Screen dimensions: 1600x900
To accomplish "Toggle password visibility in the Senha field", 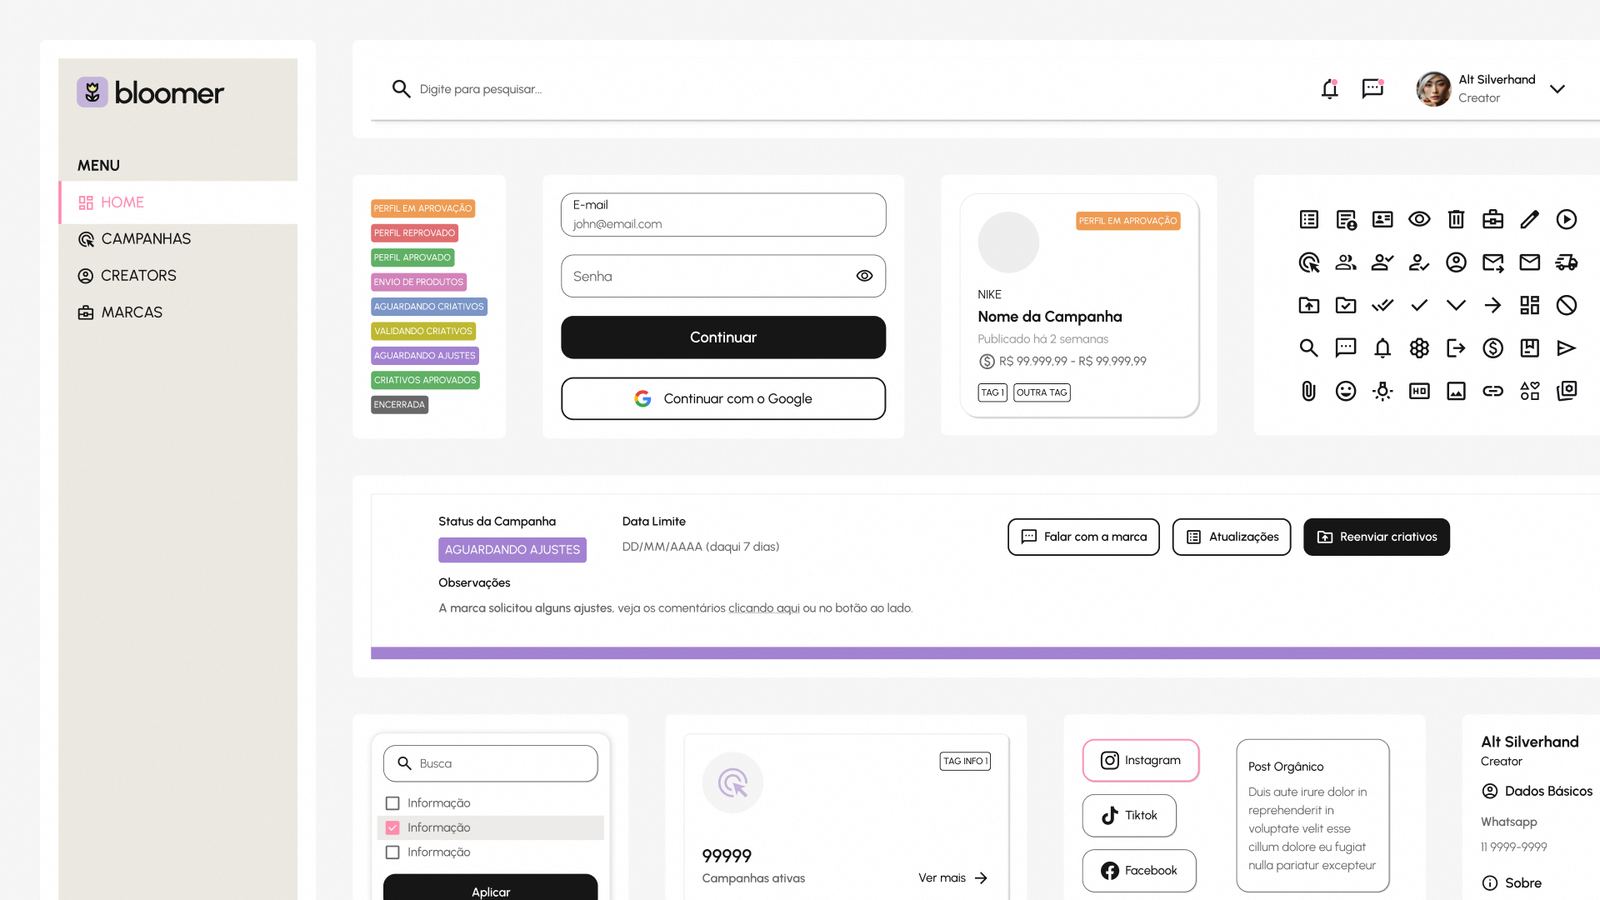I will [865, 276].
